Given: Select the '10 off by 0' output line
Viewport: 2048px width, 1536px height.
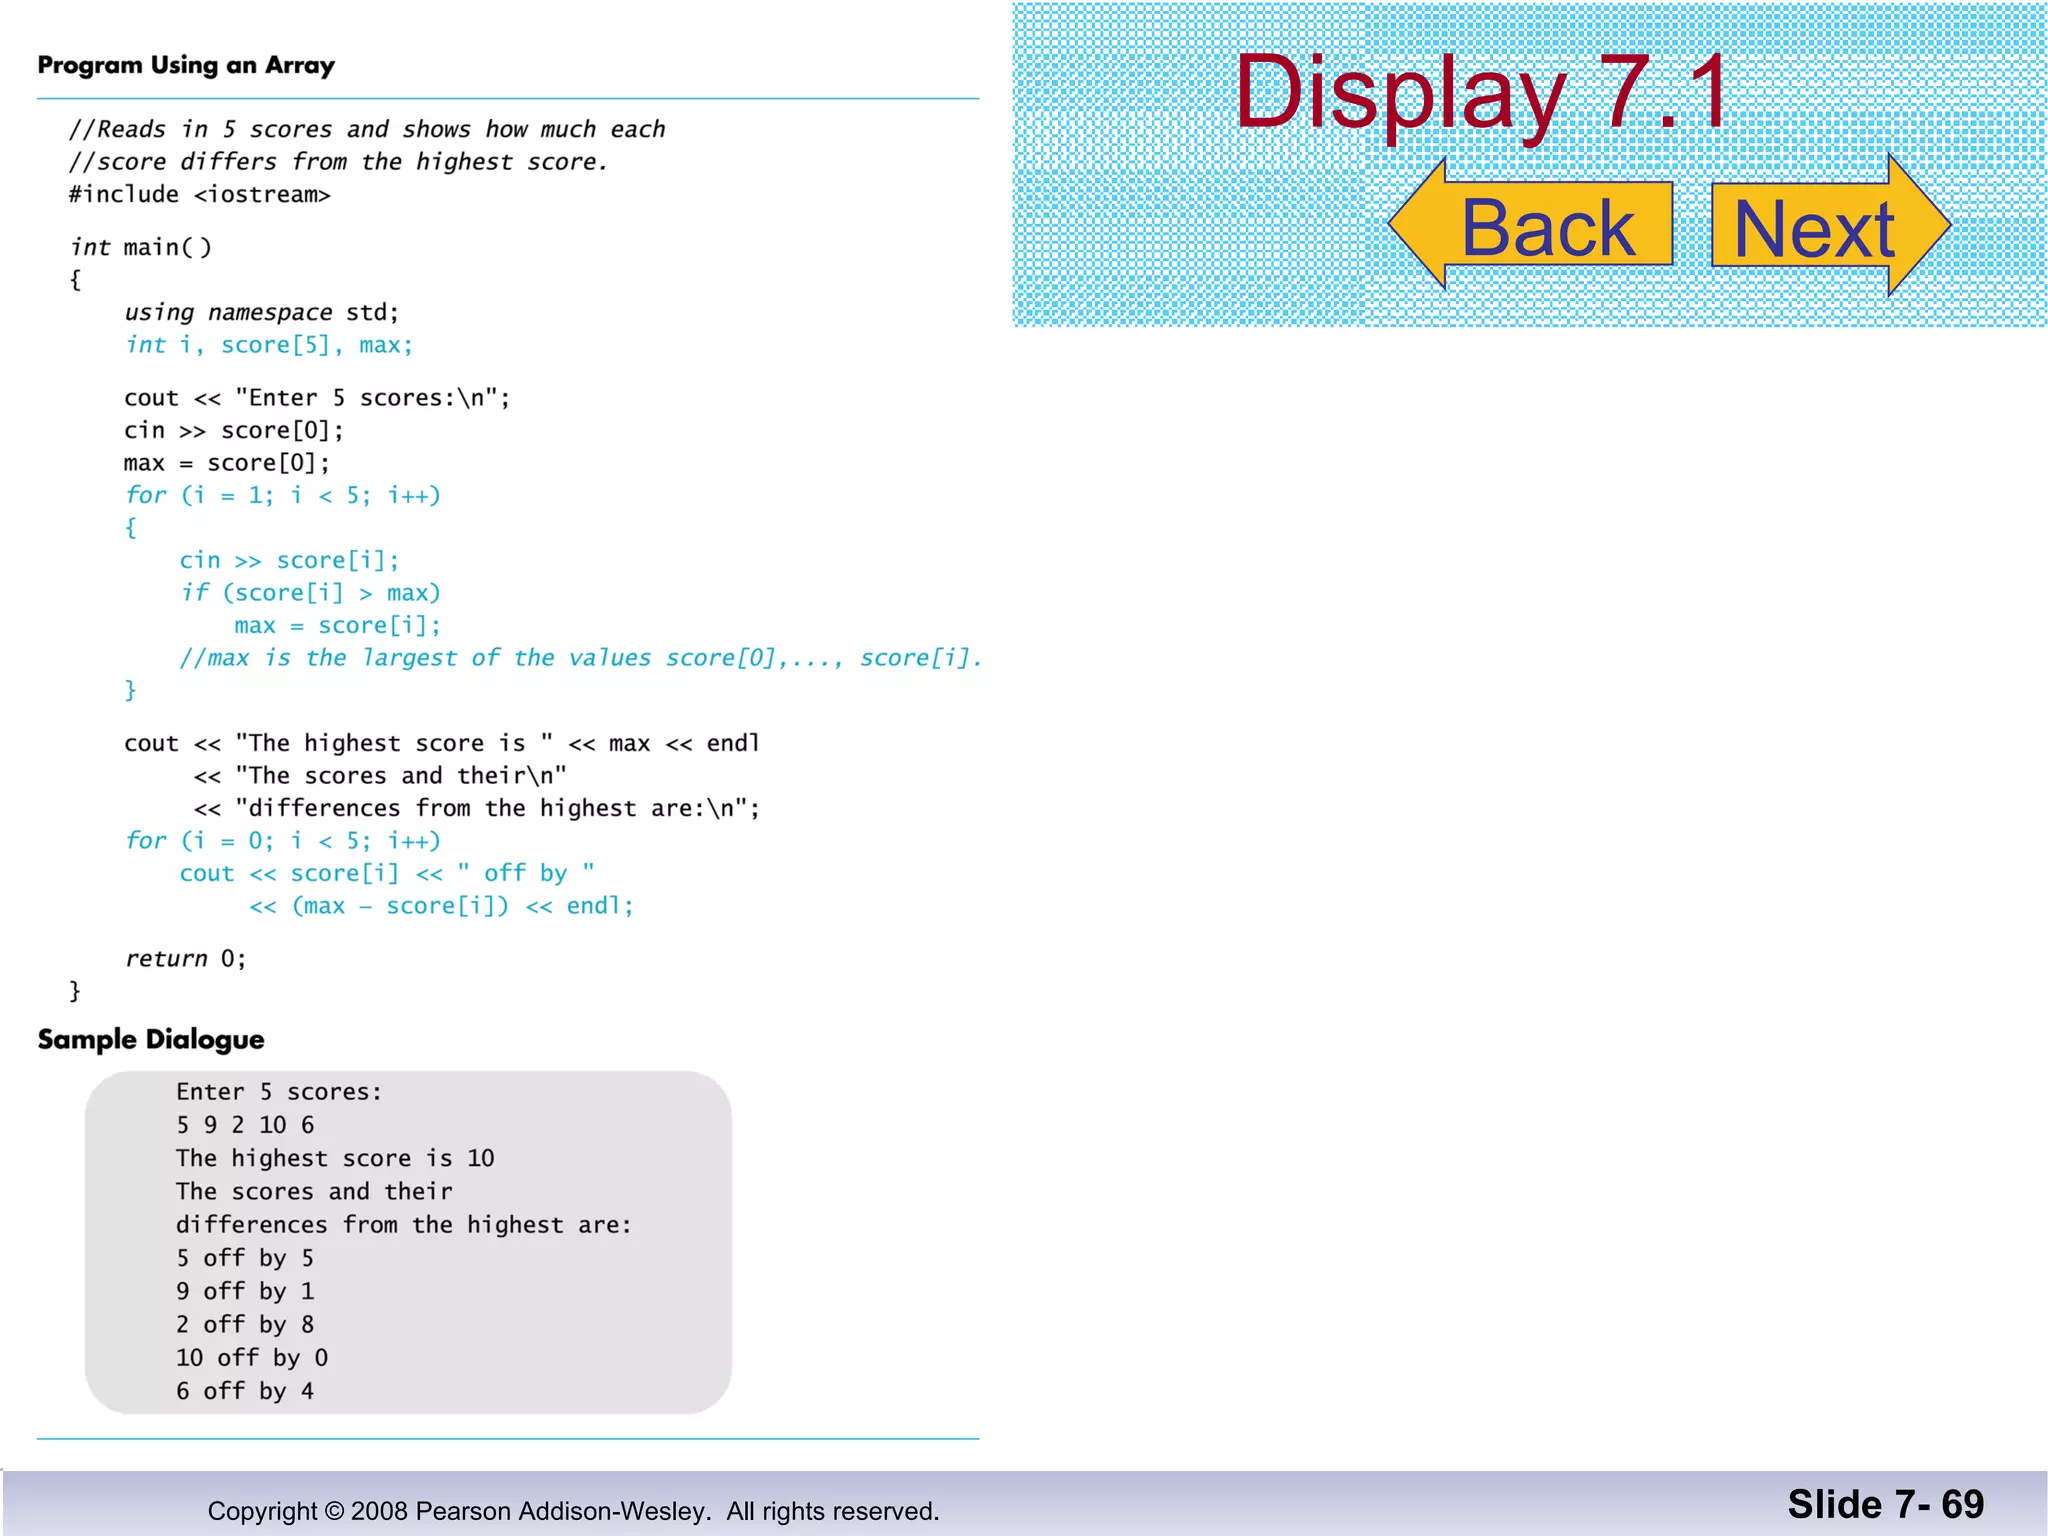Looking at the screenshot, I should tap(252, 1358).
